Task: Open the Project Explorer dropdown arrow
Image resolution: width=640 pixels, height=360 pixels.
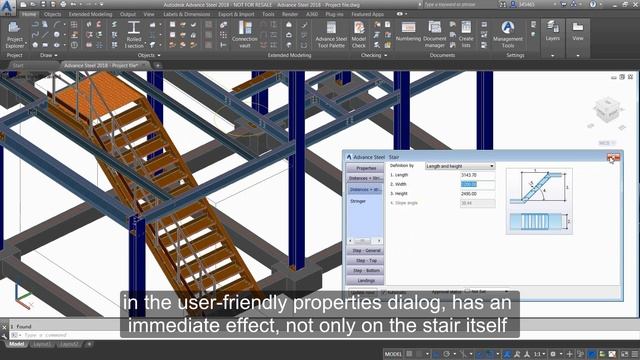Action: pyautogui.click(x=26, y=43)
